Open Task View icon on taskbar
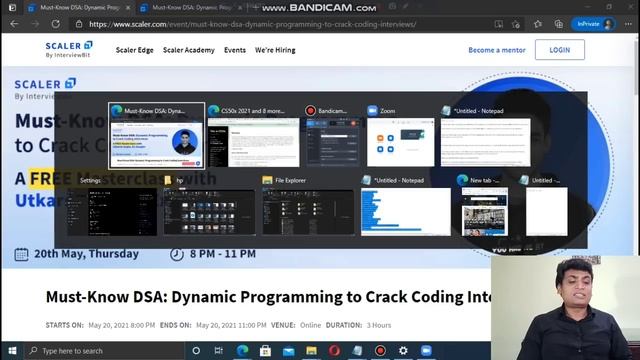 pos(219,351)
